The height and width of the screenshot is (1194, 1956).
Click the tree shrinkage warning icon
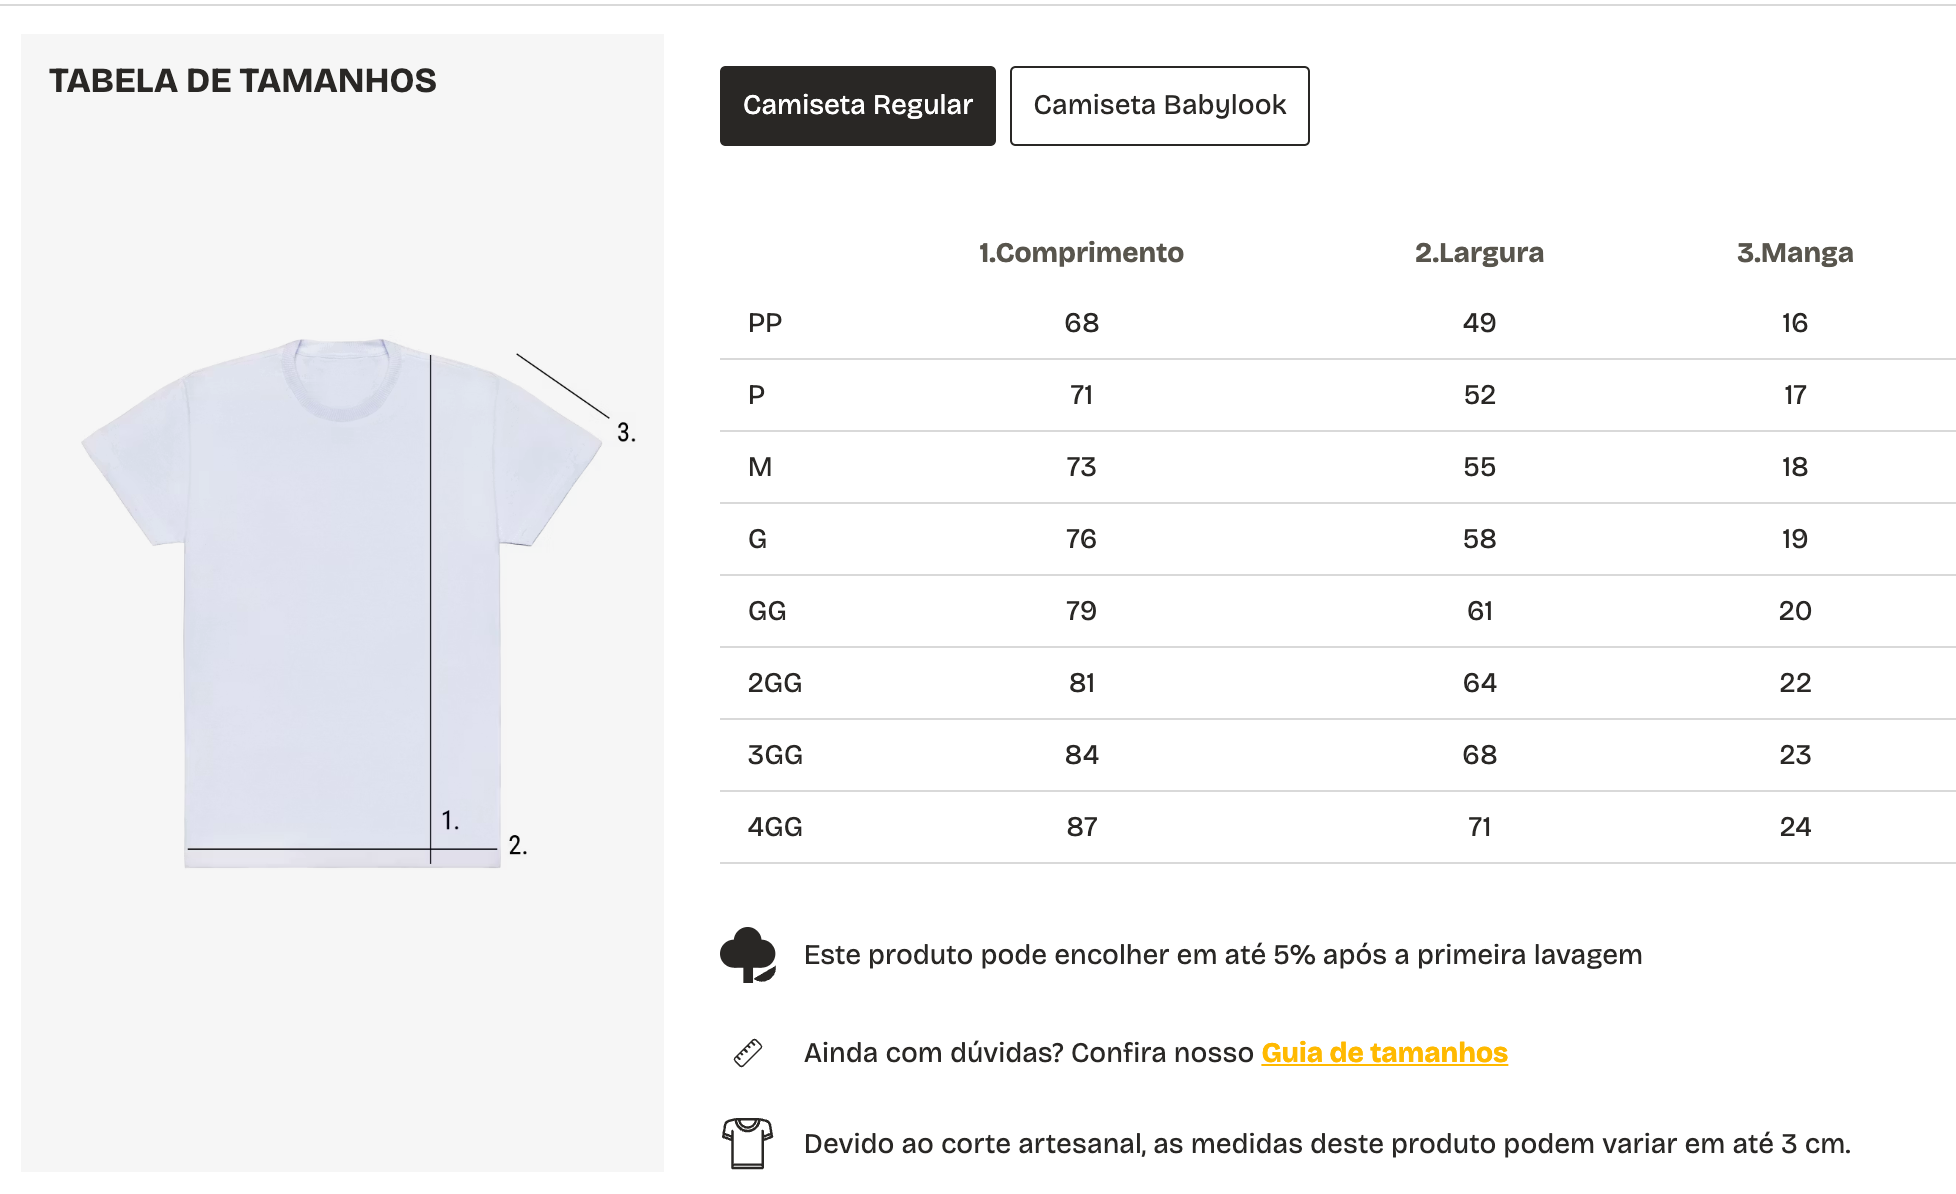[x=748, y=955]
